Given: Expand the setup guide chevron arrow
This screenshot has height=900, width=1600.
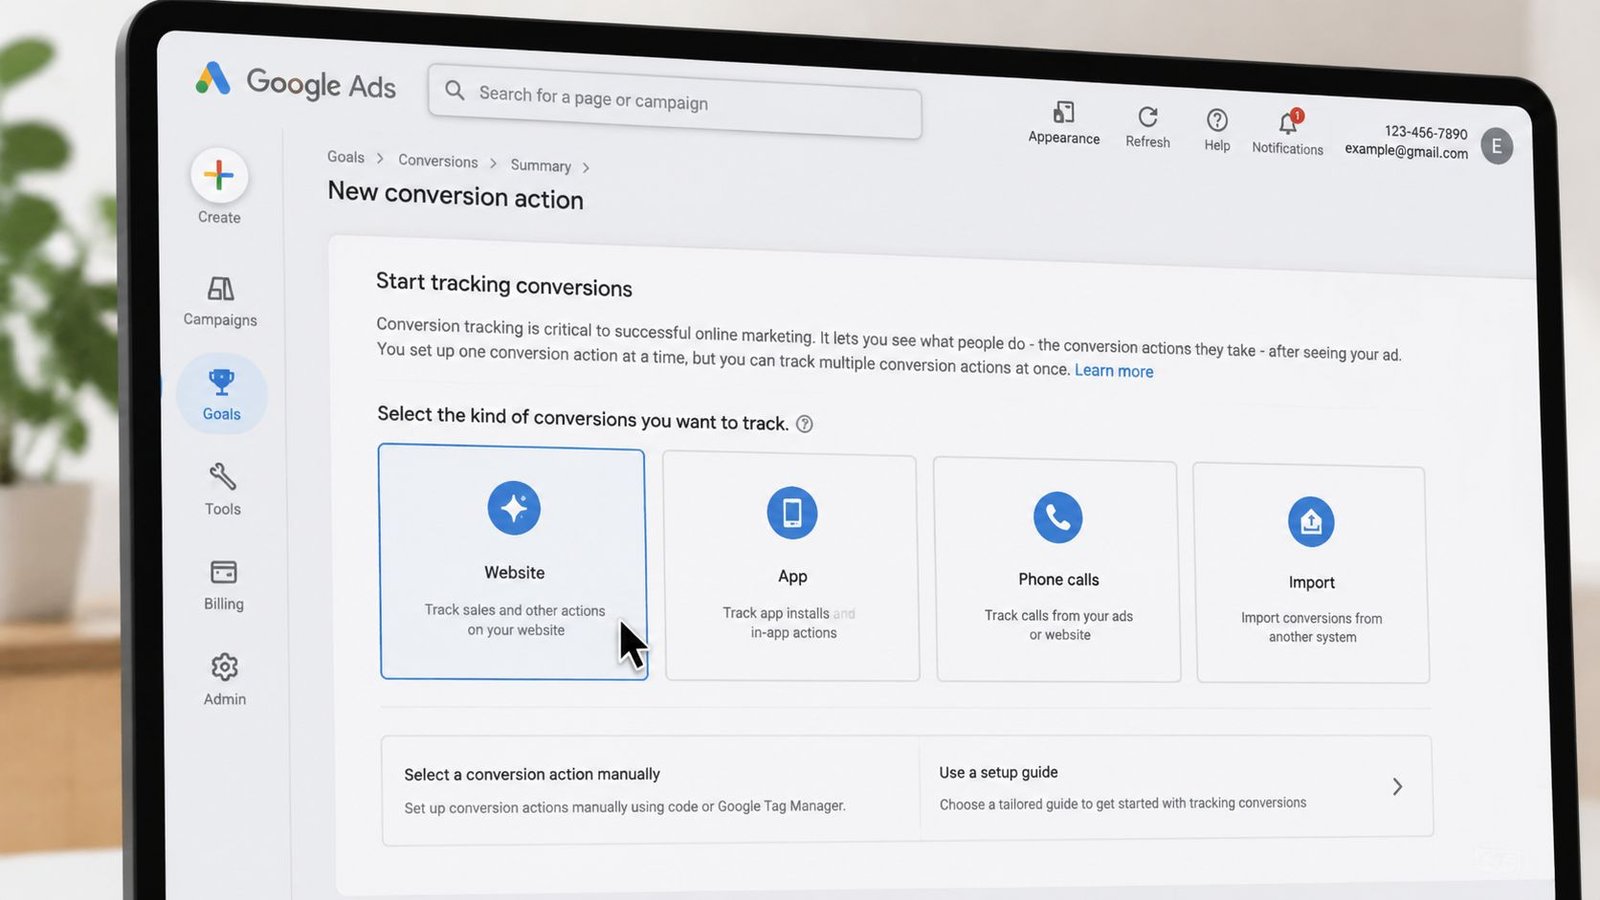Looking at the screenshot, I should coord(1397,787).
